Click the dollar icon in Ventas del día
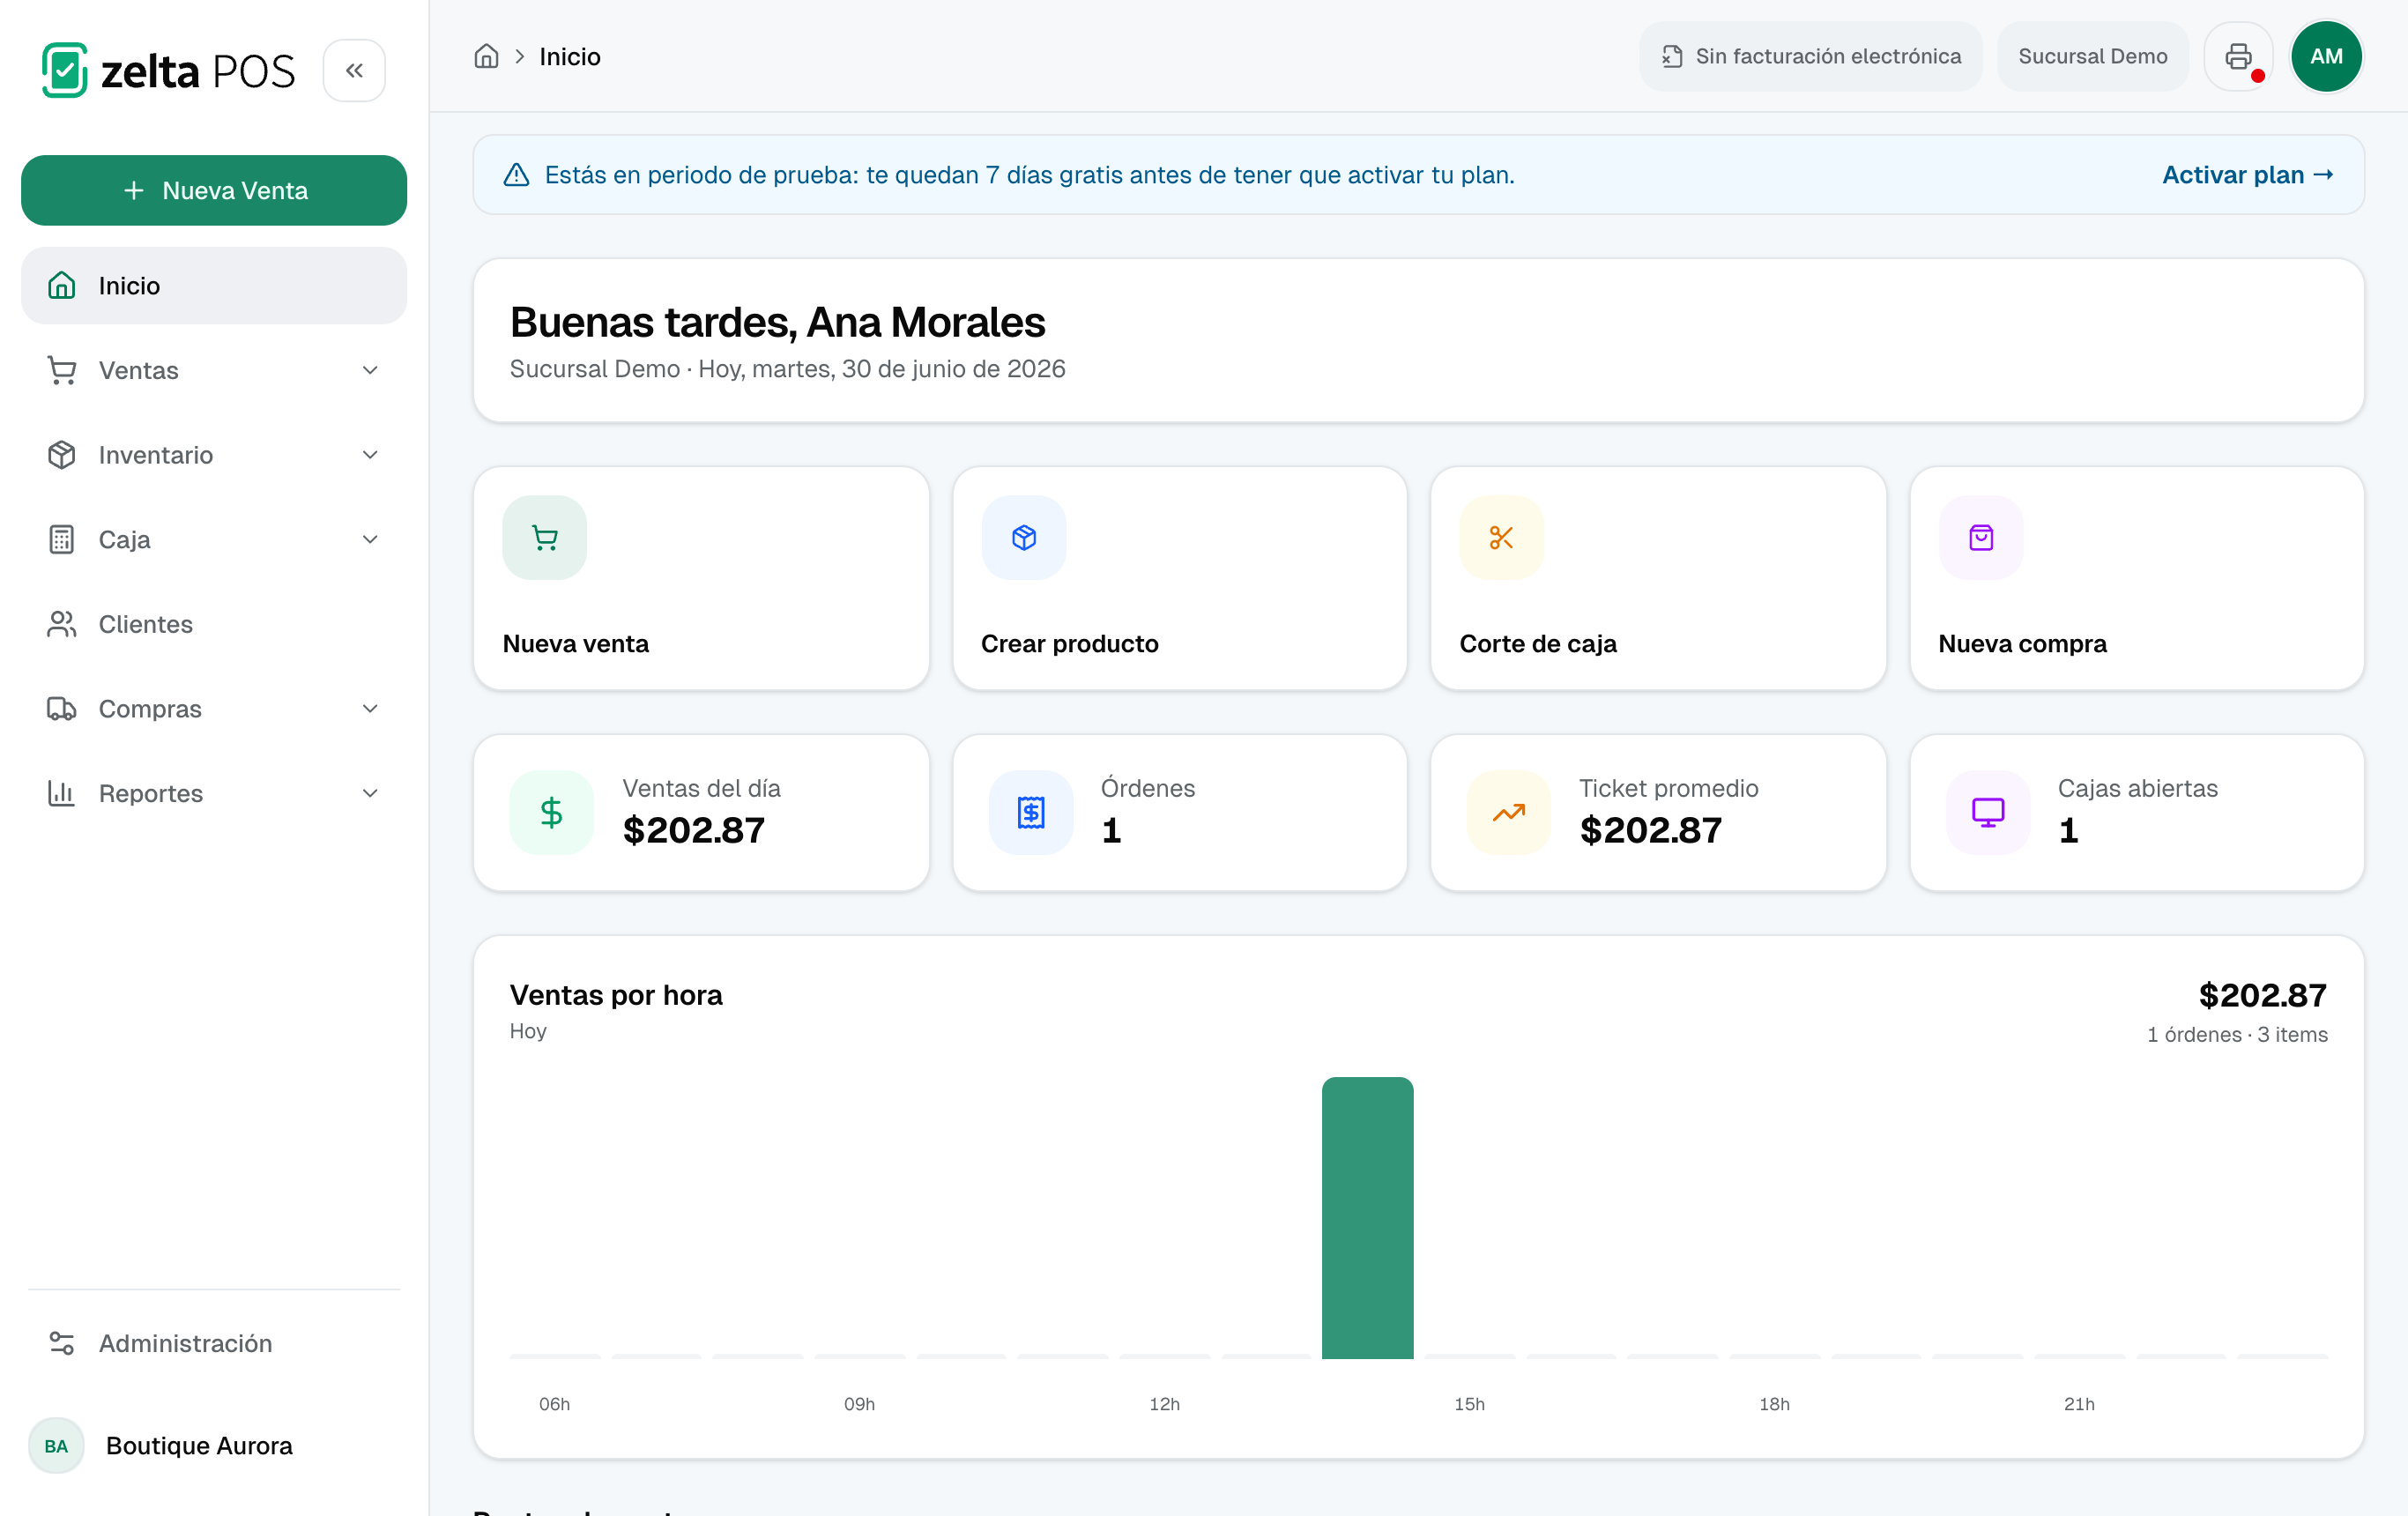 [x=552, y=812]
